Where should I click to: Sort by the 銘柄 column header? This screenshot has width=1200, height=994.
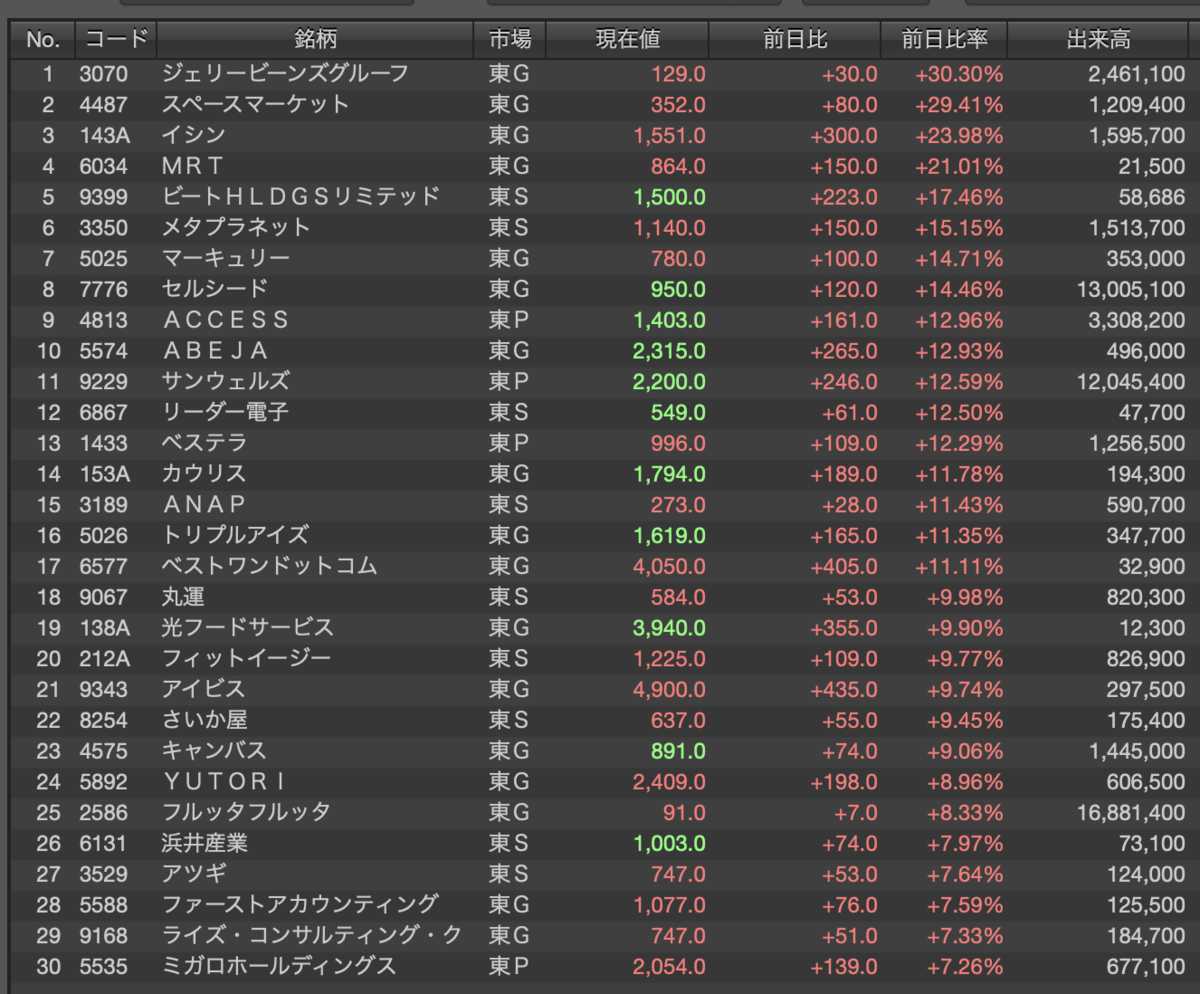[x=315, y=40]
